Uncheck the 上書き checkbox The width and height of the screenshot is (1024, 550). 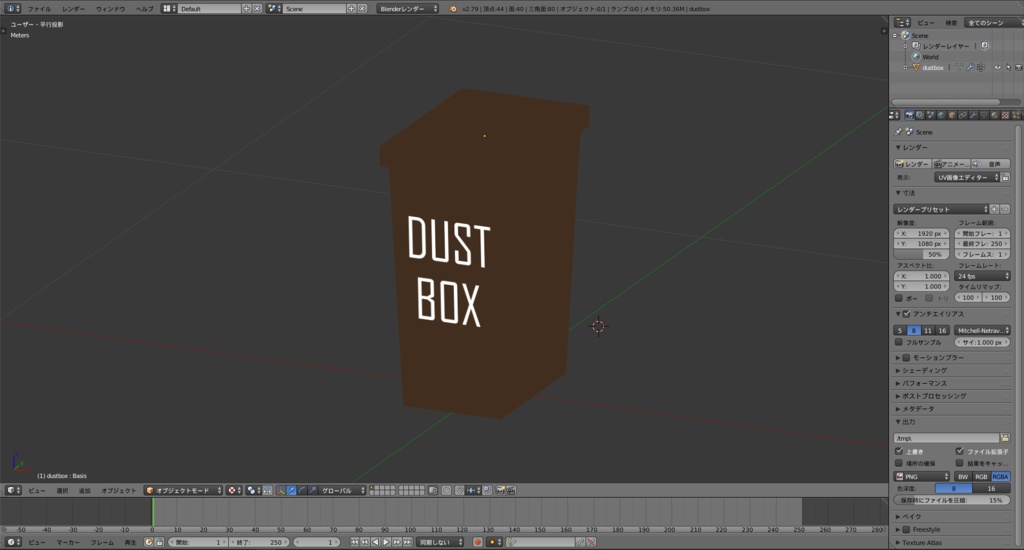point(899,451)
